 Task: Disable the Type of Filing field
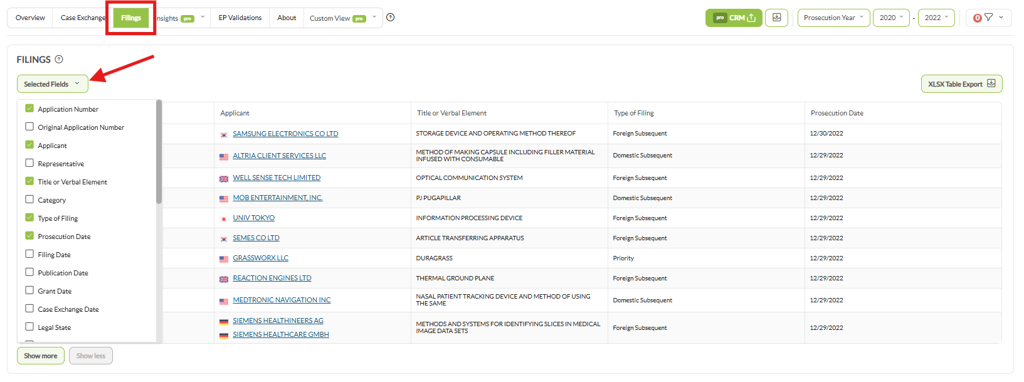pyautogui.click(x=29, y=218)
